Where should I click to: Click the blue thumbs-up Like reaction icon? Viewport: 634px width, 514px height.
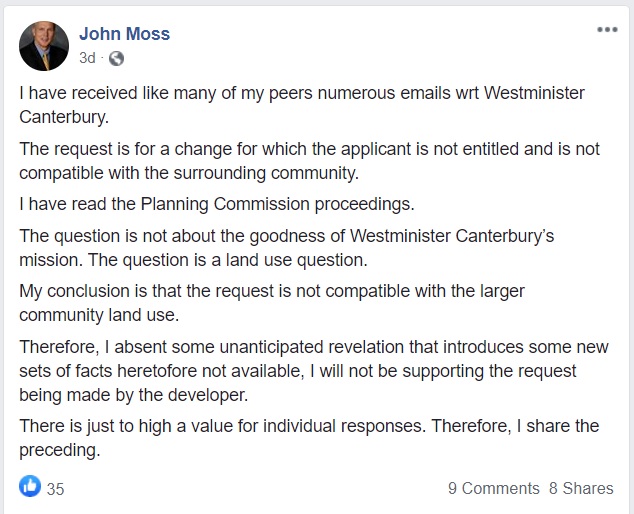(x=30, y=488)
